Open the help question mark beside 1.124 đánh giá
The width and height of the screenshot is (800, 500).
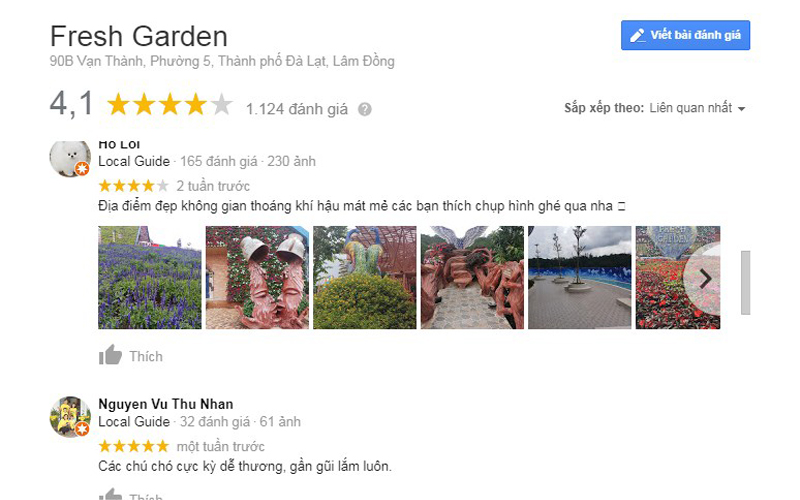click(364, 109)
